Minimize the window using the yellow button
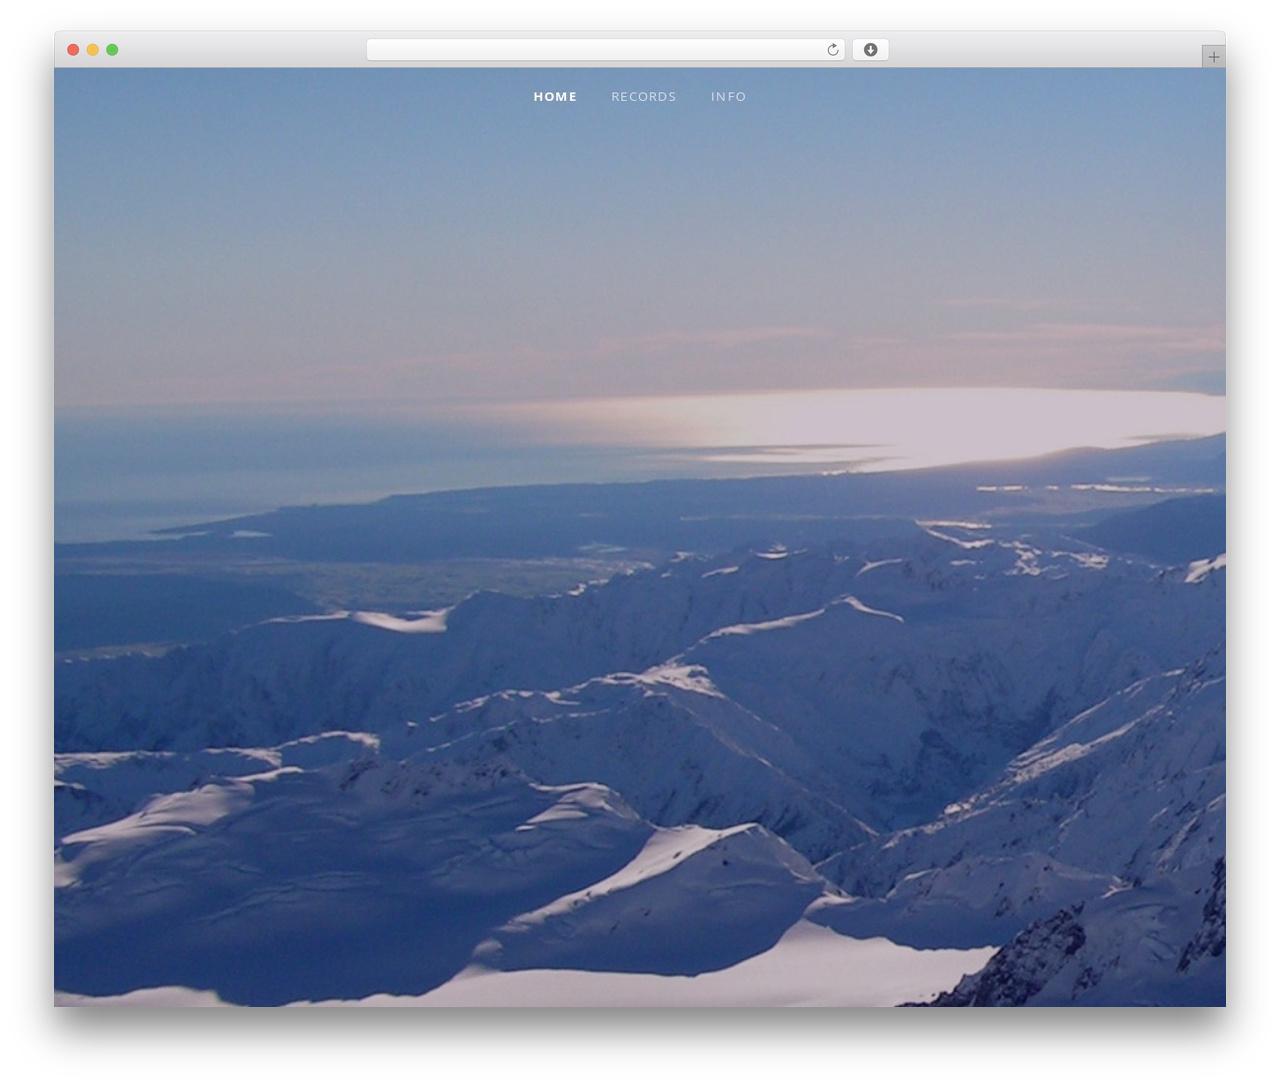The image size is (1280, 1084). pos(93,50)
